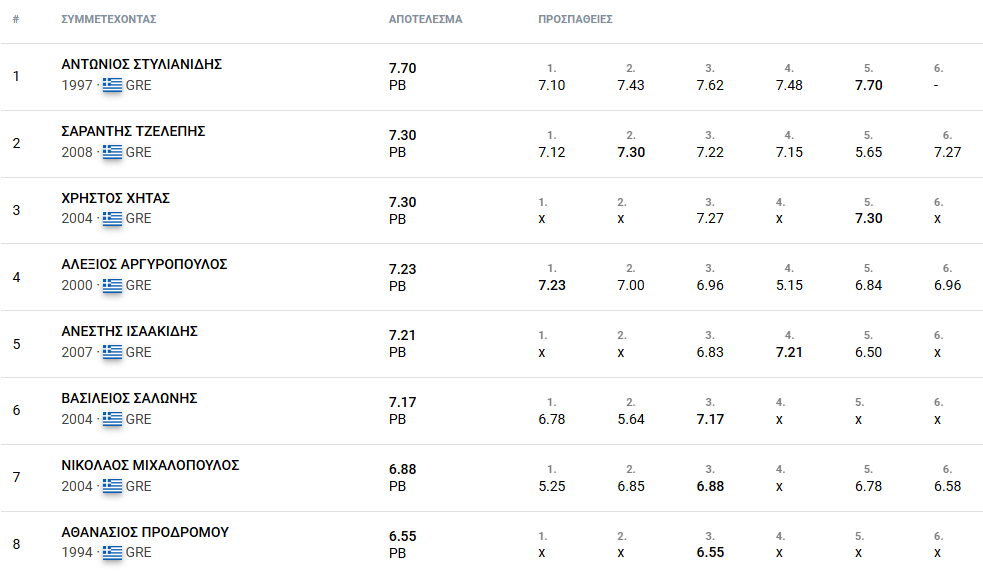This screenshot has height=572, width=983.
Task: Click the 7.21 fourth attempt of ΙΣΑΑΚΙΔΗΣ
Action: [789, 352]
